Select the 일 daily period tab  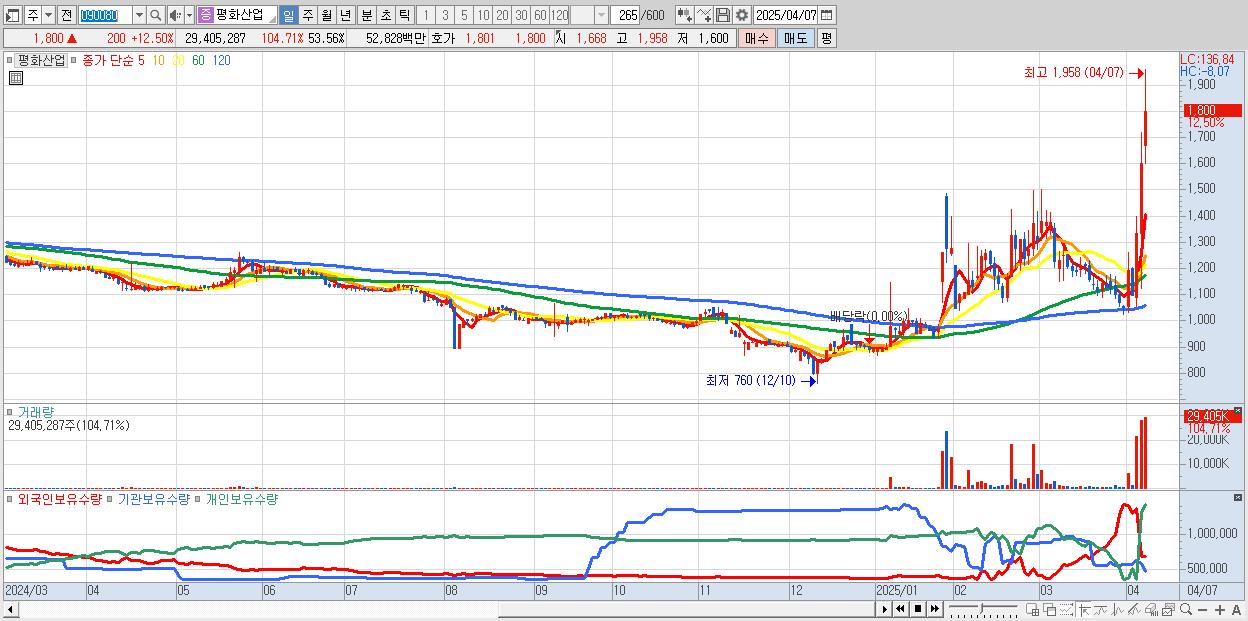tap(288, 15)
